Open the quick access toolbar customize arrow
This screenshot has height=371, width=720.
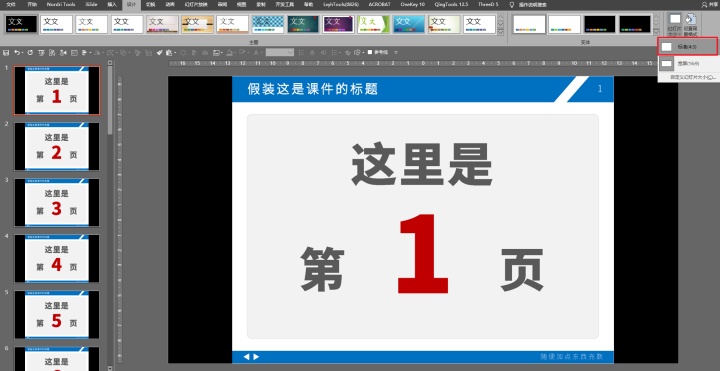pos(396,52)
